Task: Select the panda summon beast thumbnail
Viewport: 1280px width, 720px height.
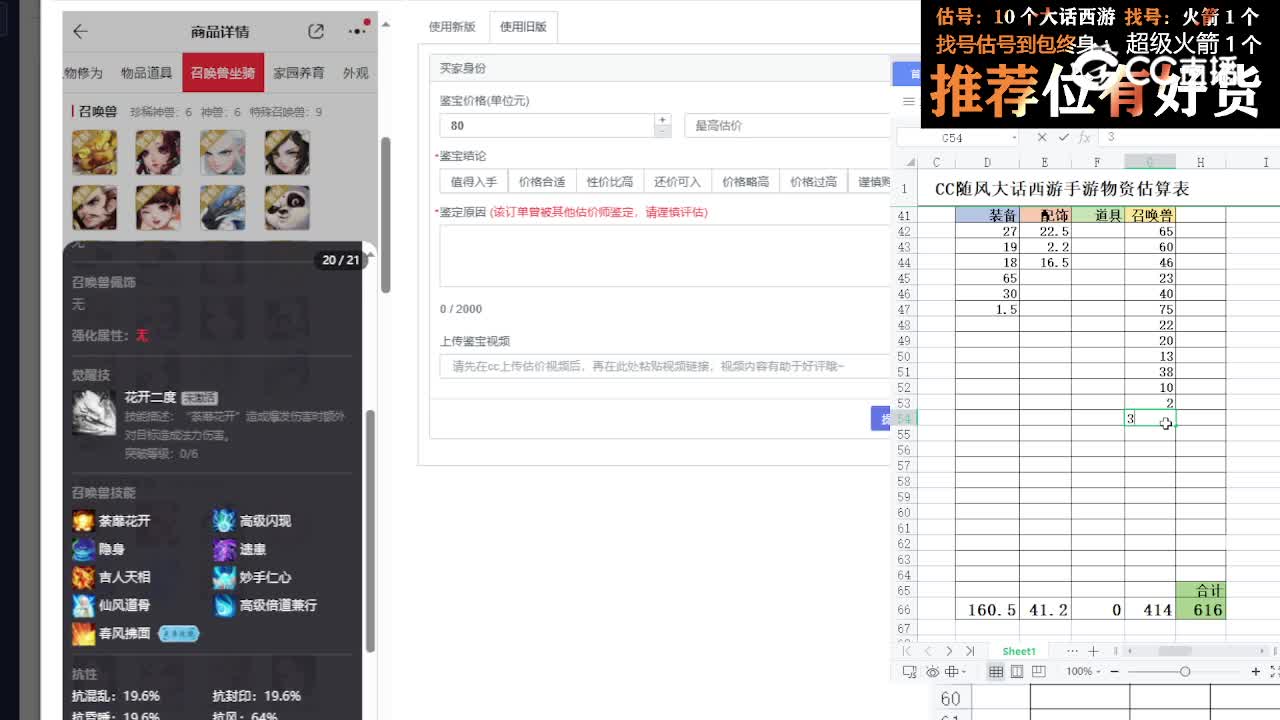Action: pyautogui.click(x=287, y=209)
